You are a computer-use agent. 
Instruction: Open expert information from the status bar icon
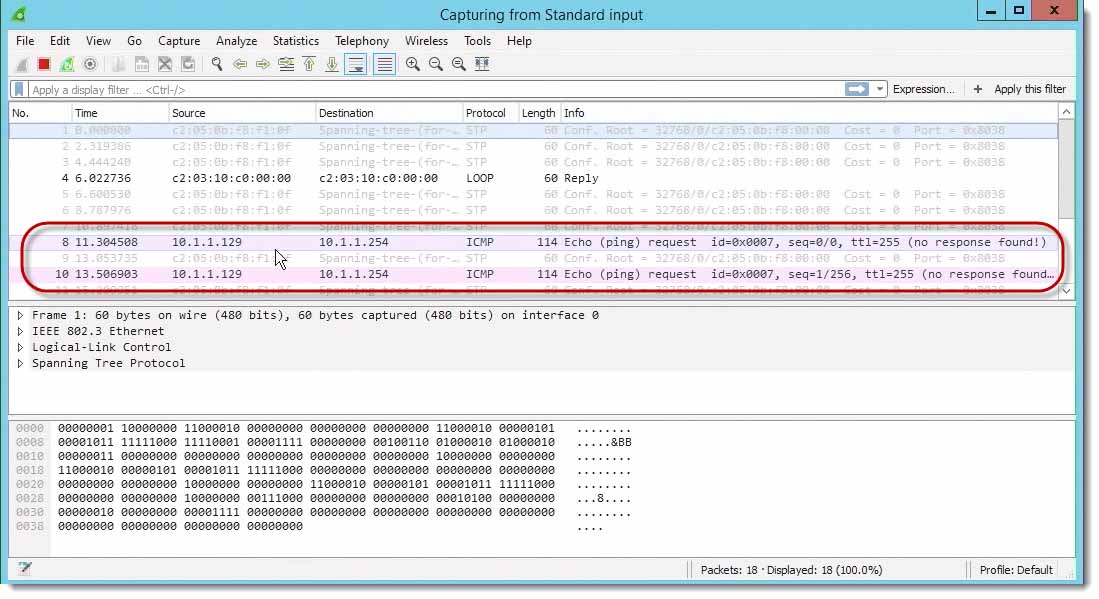coord(25,568)
